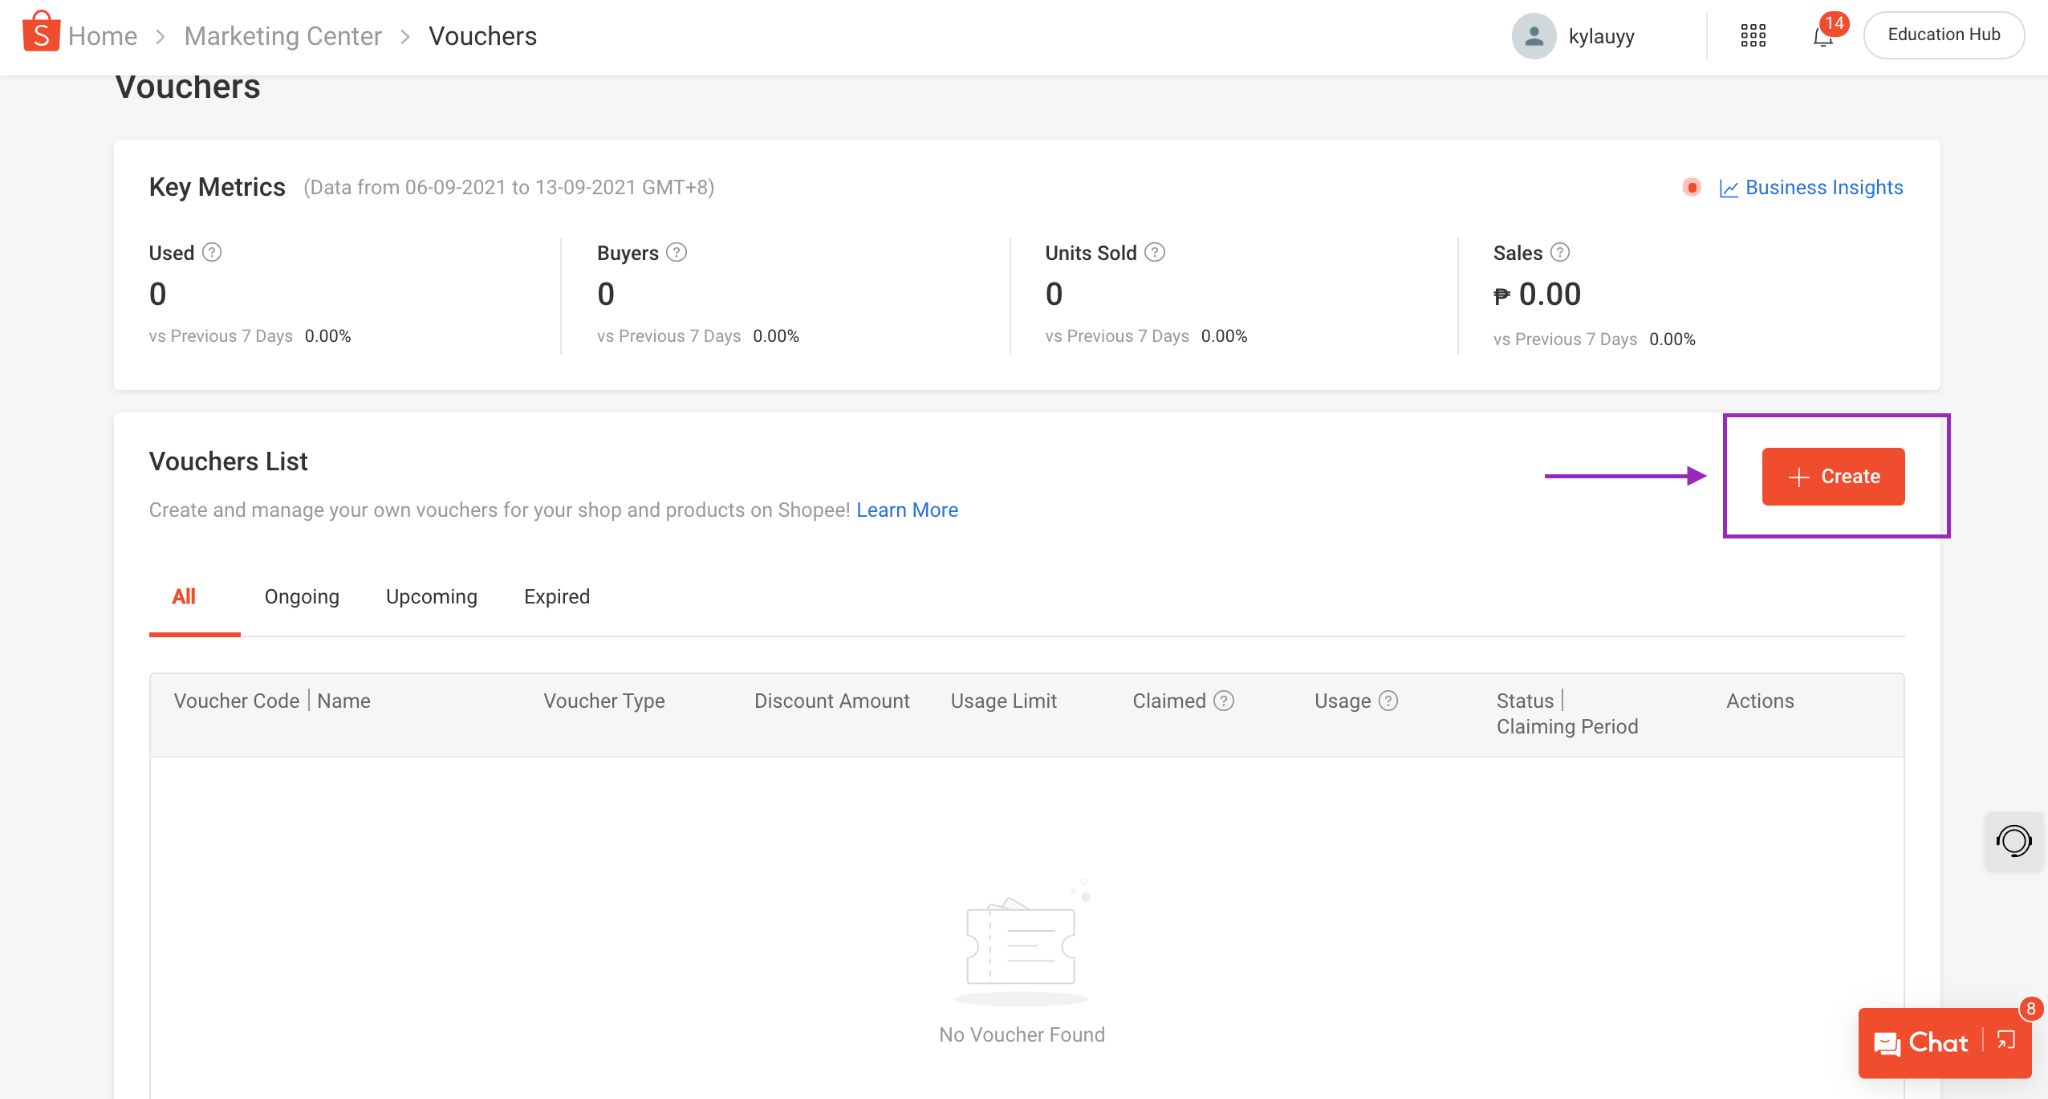
Task: Click the No Voucher Found message
Action: click(1022, 1035)
